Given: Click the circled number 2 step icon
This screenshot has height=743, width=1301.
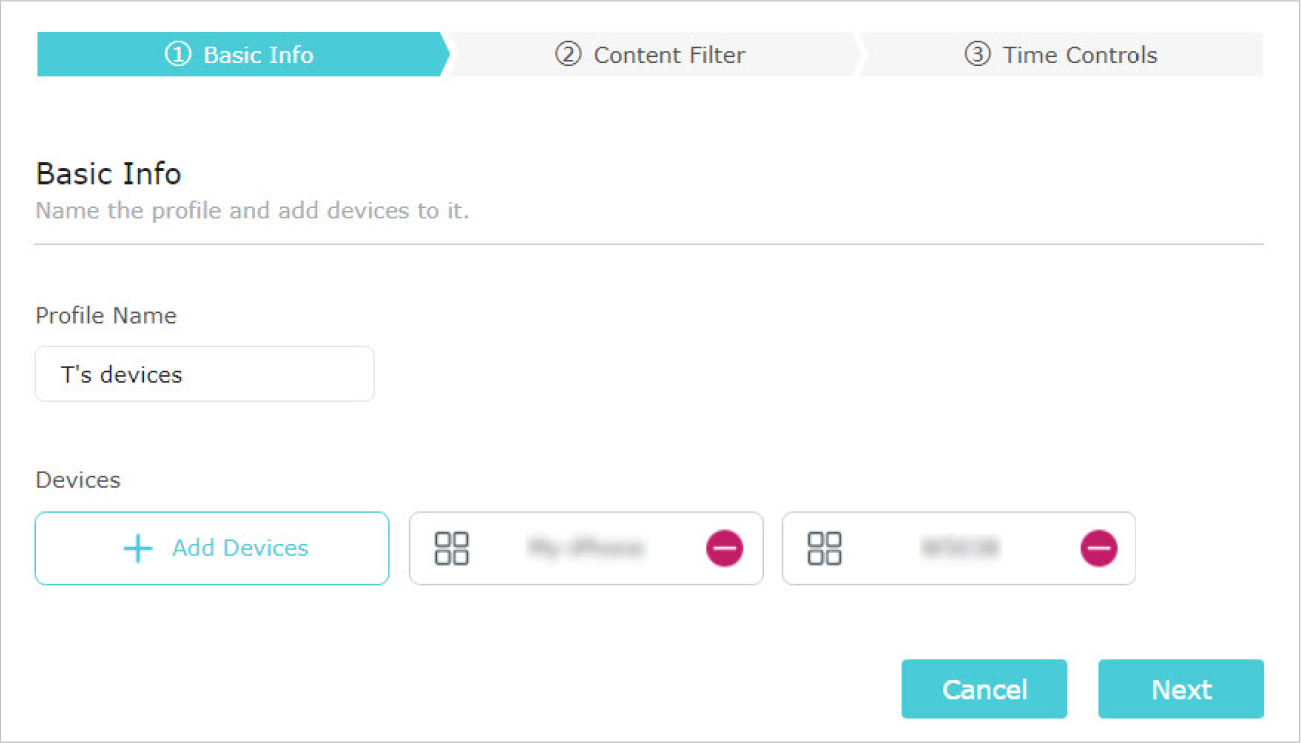Looking at the screenshot, I should point(568,55).
